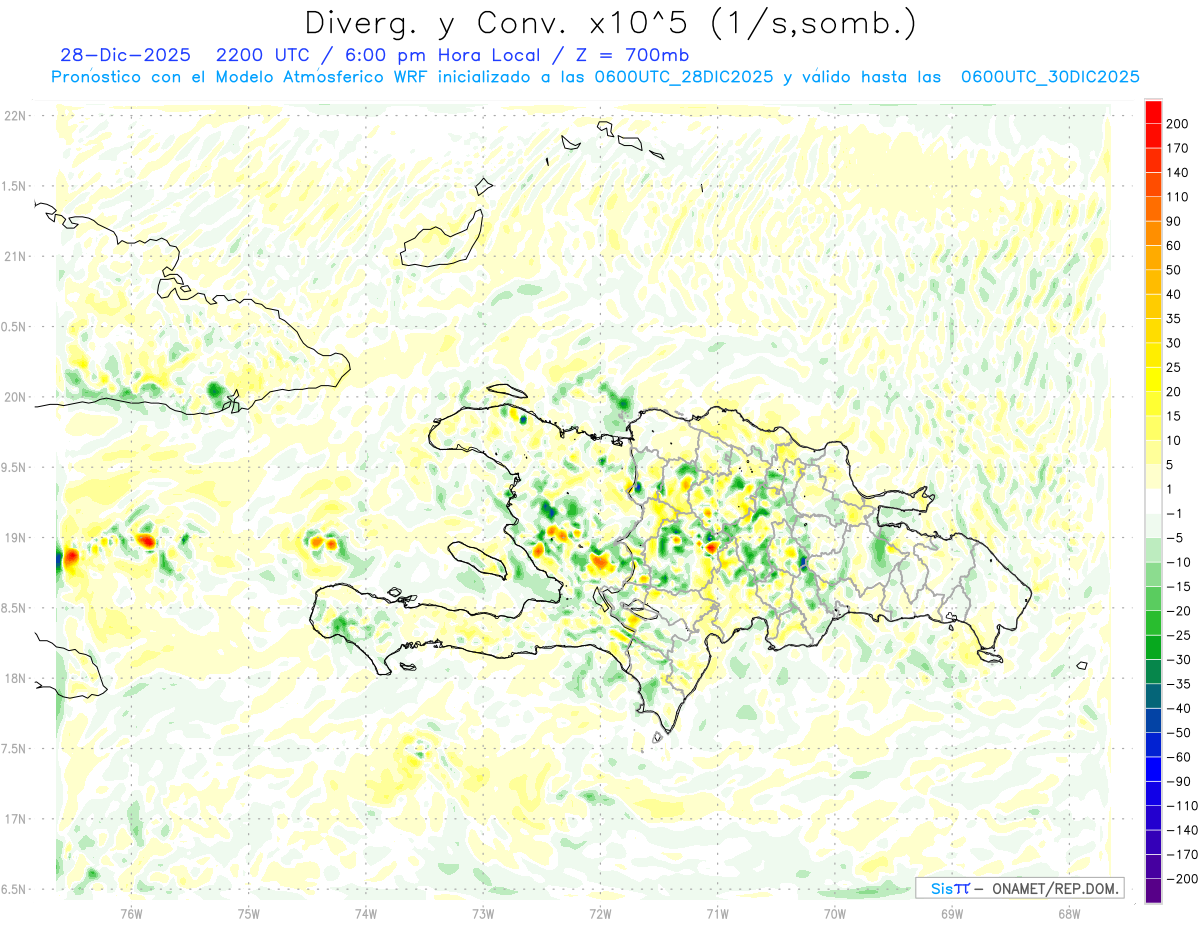This screenshot has height=927, width=1200.
Task: Click the latitude label "21N"
Action: click(x=14, y=257)
